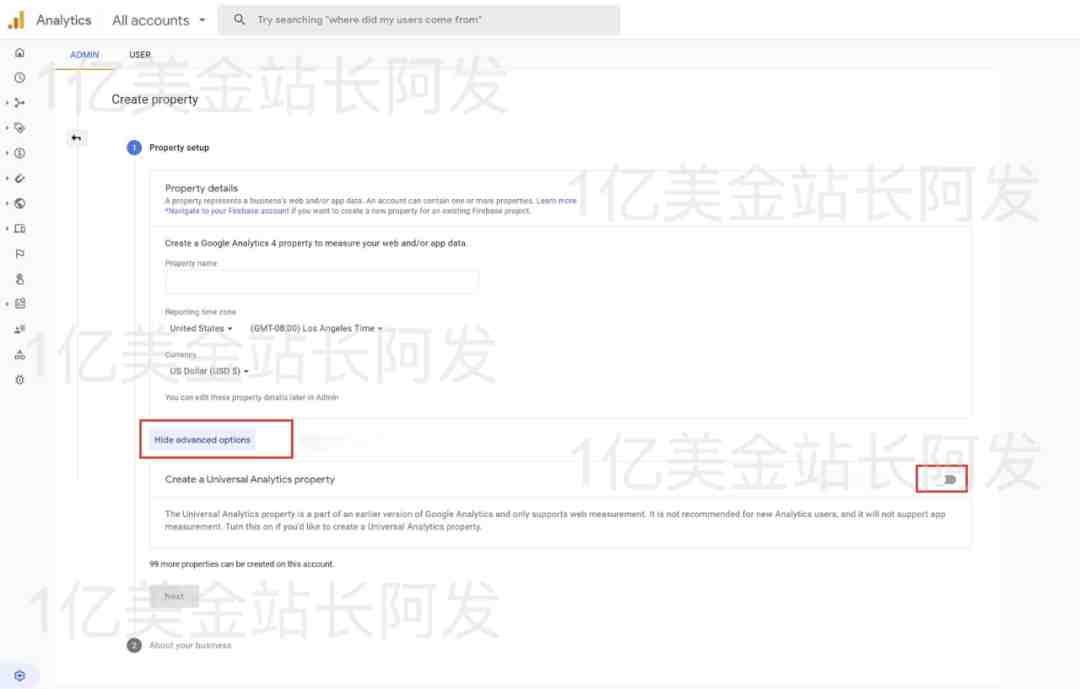
Task: Click Hide advanced options
Action: [x=202, y=440]
